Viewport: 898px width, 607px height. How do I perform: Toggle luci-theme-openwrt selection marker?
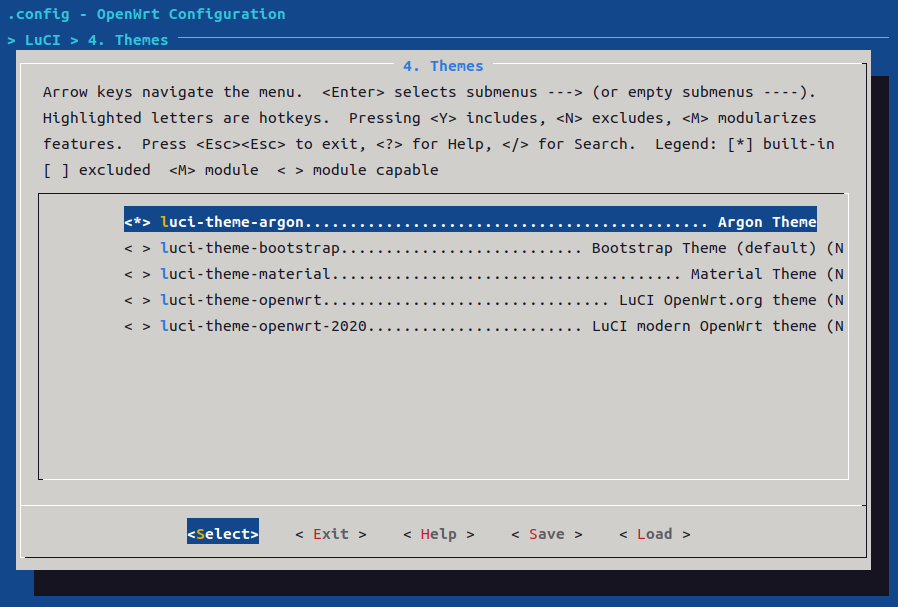coord(137,300)
